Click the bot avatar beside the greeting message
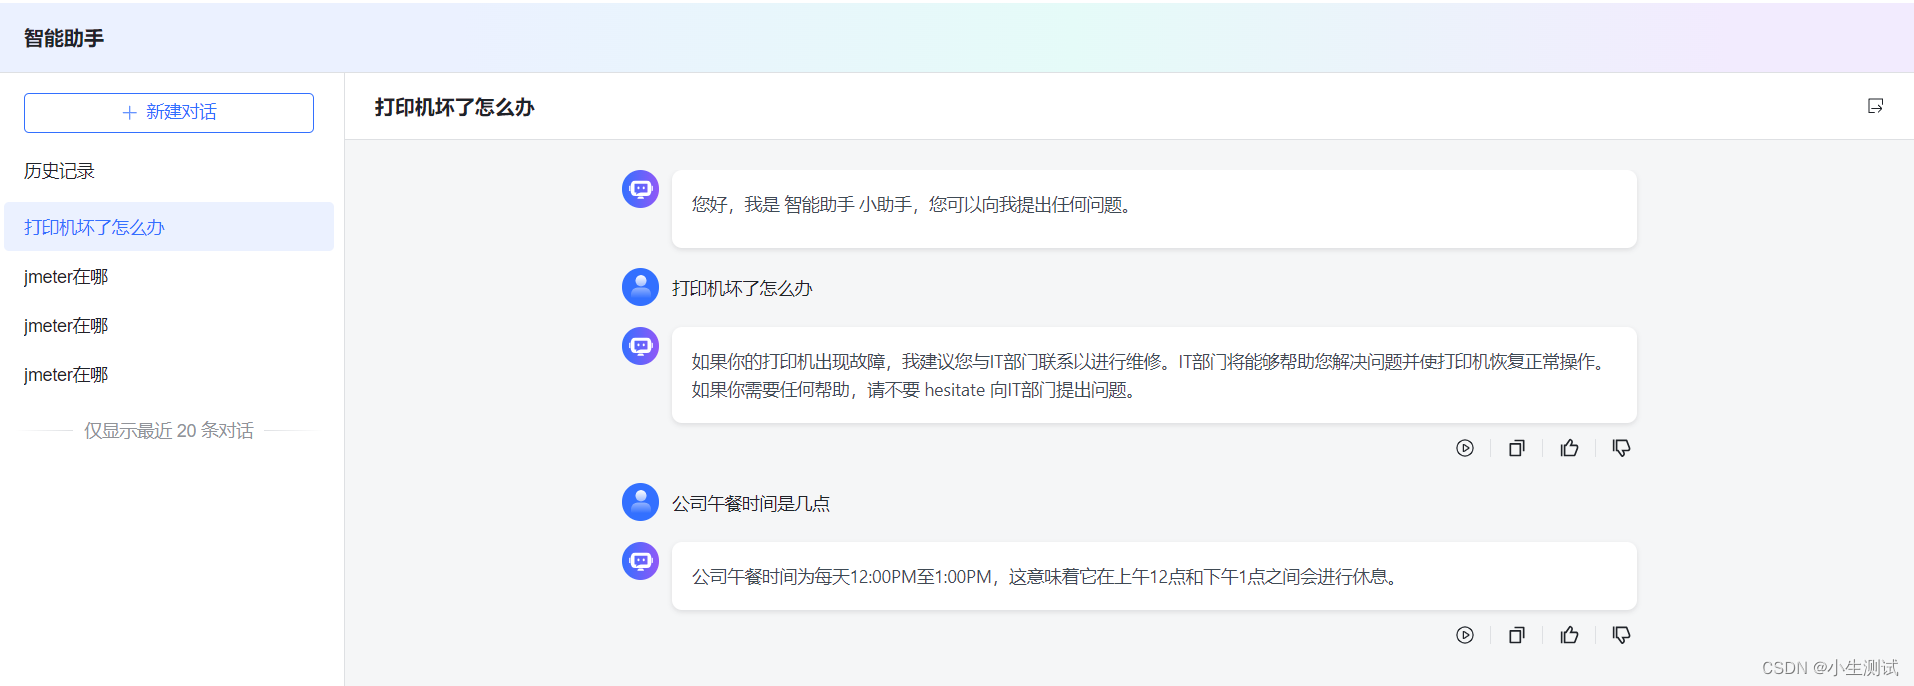This screenshot has width=1914, height=686. click(x=640, y=189)
